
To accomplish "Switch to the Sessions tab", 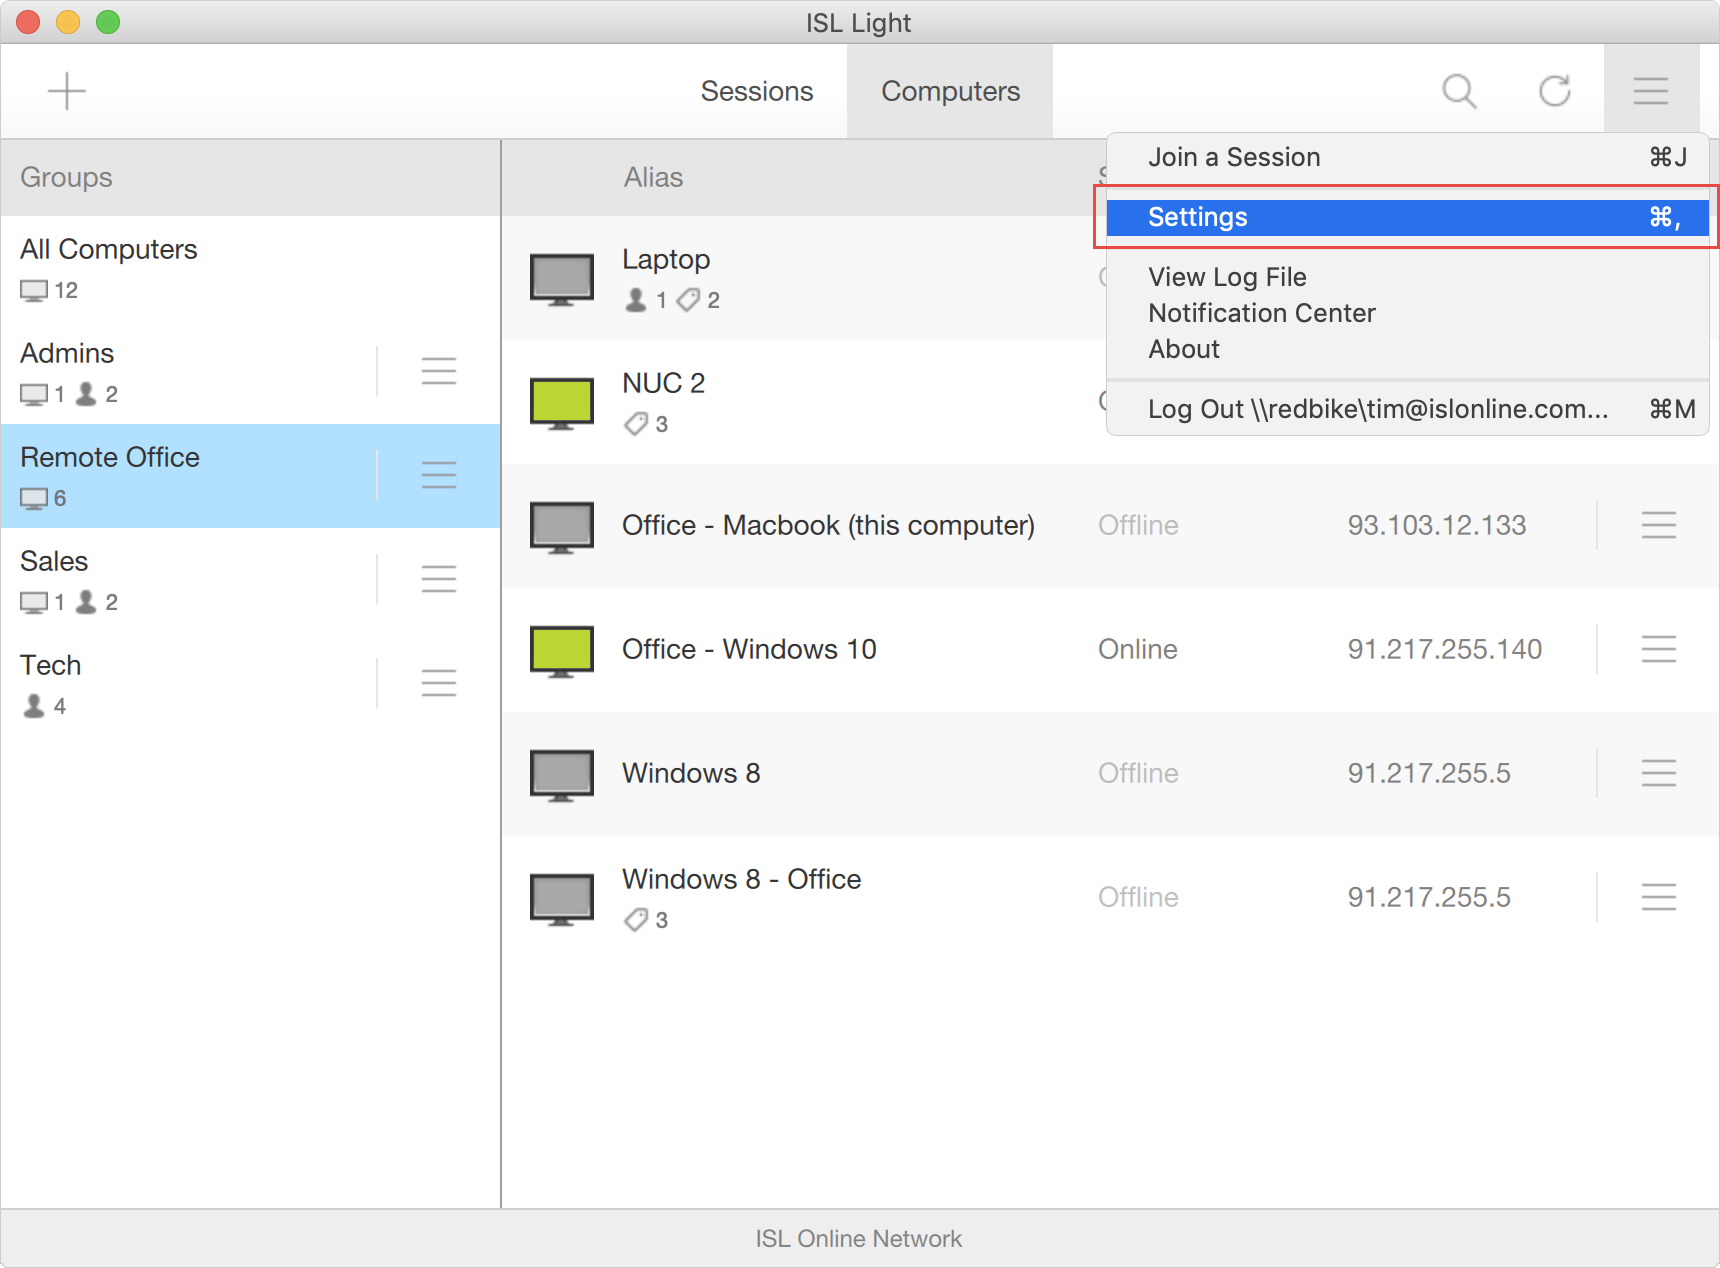I will (x=757, y=91).
